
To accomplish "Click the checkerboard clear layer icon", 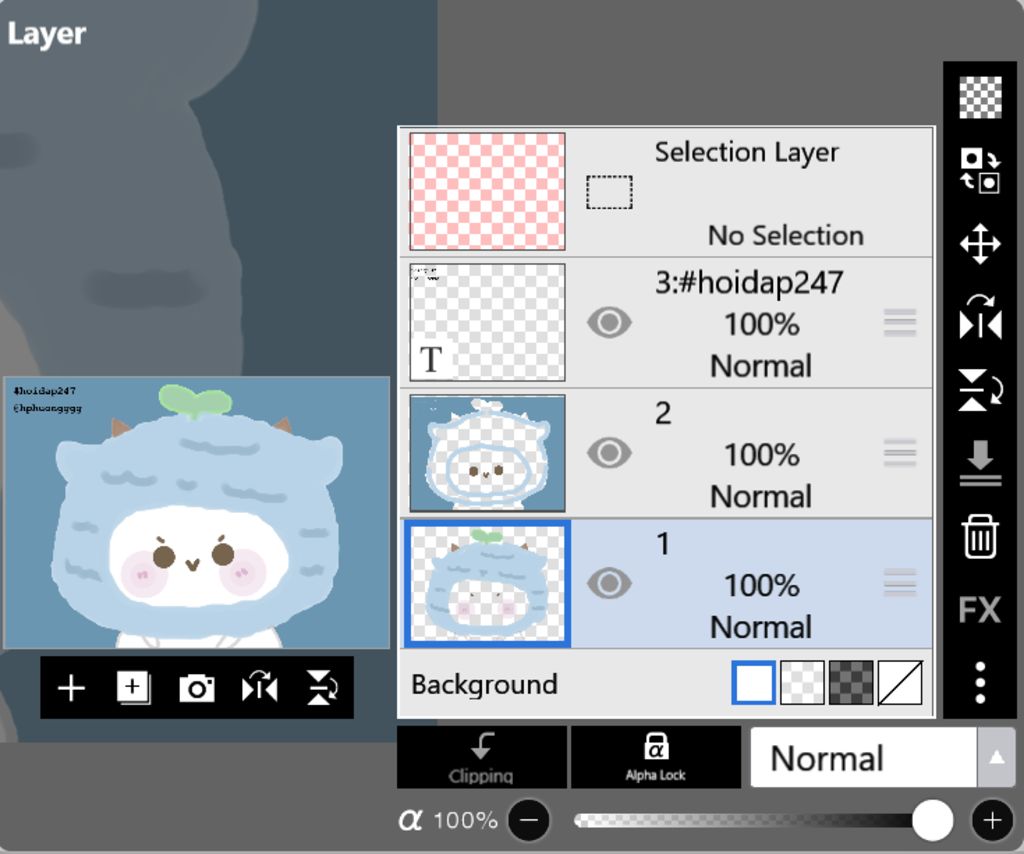I will click(980, 97).
